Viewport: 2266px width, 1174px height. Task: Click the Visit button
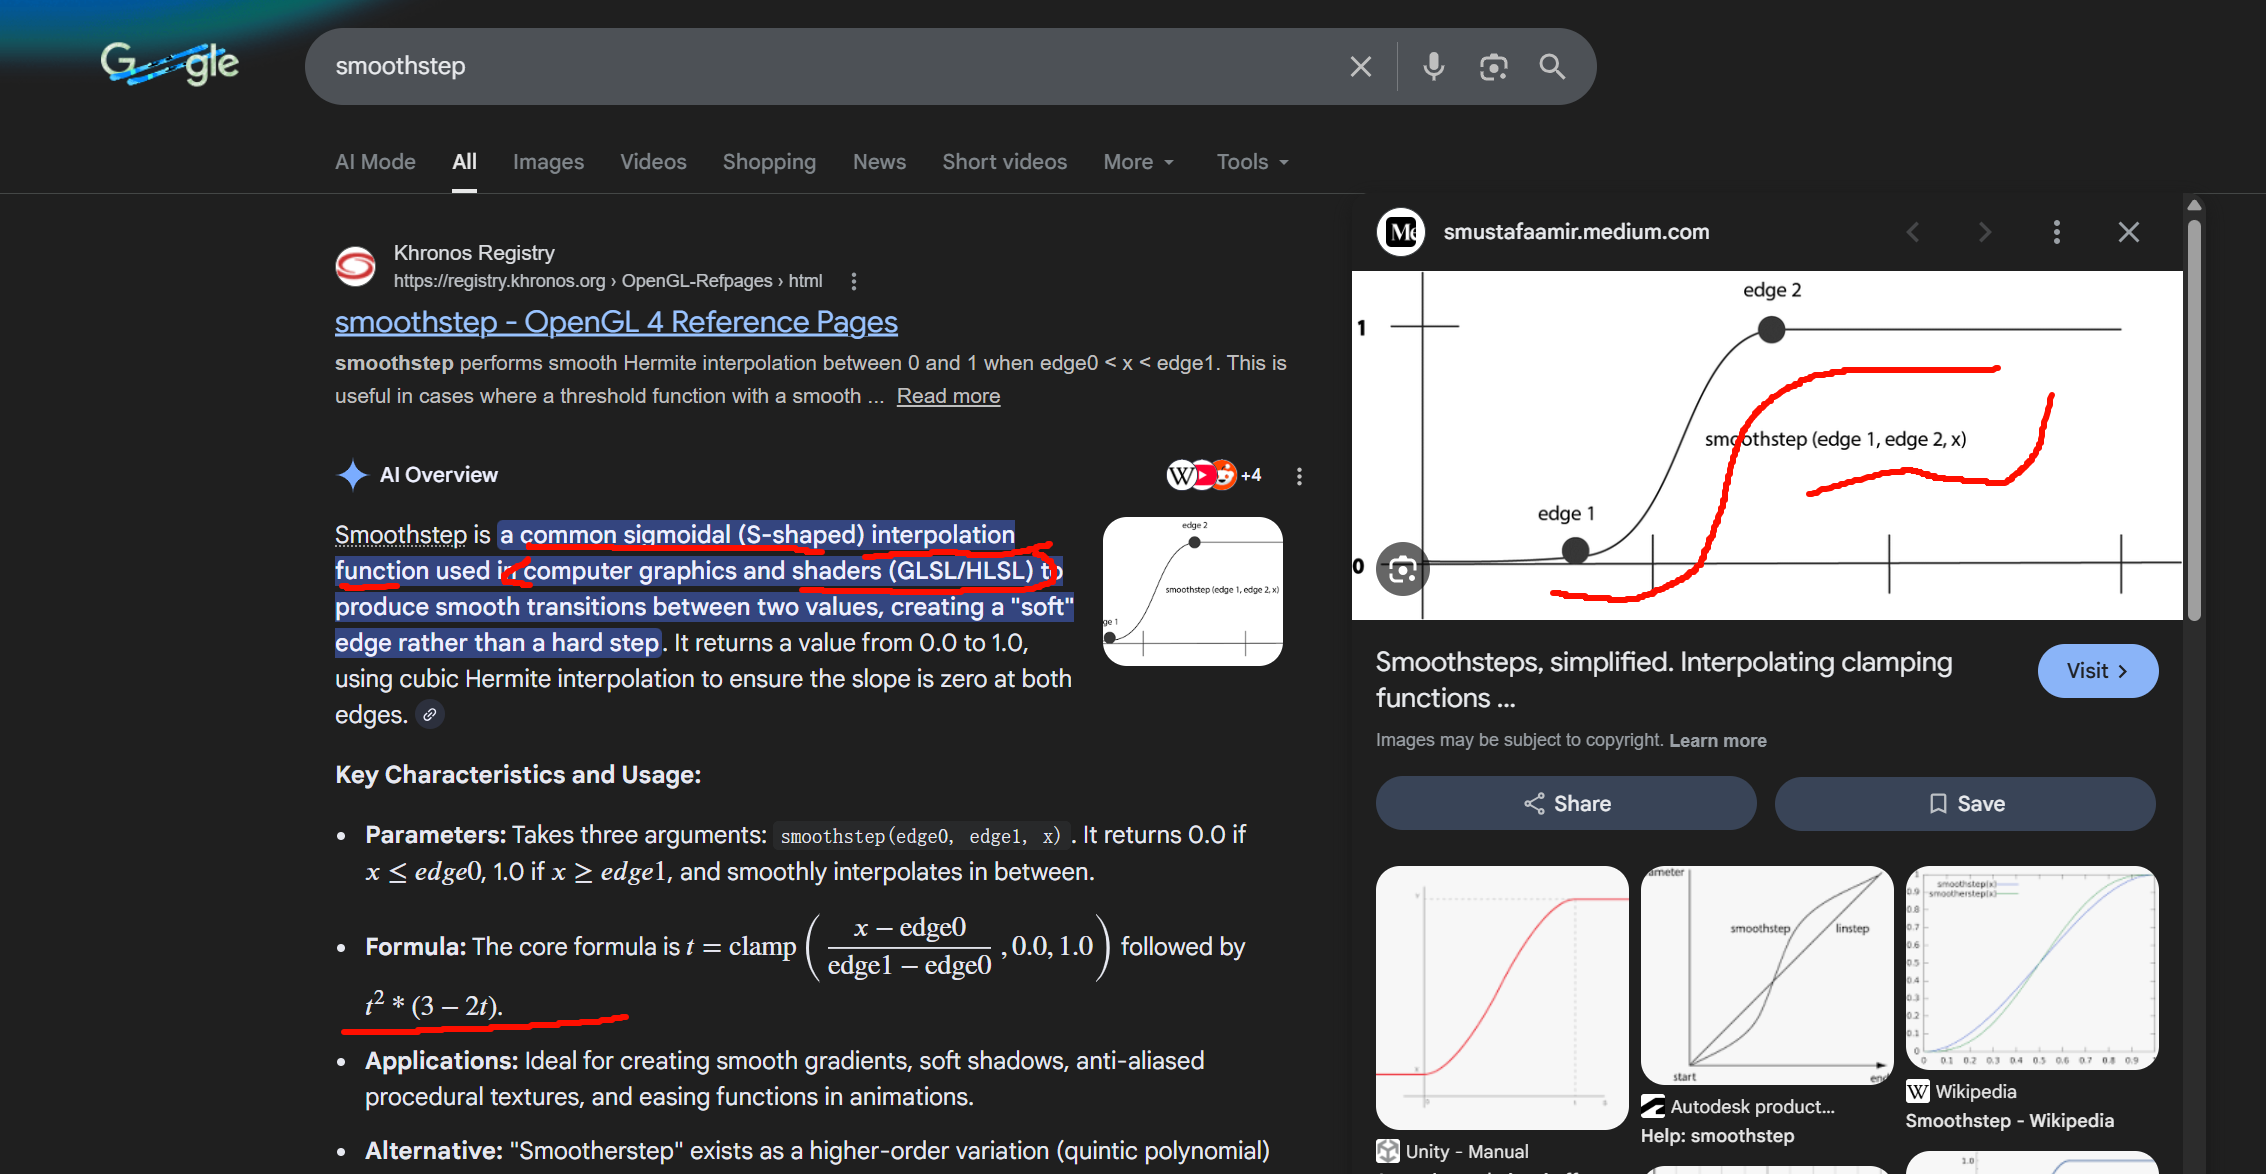pyautogui.click(x=2097, y=671)
